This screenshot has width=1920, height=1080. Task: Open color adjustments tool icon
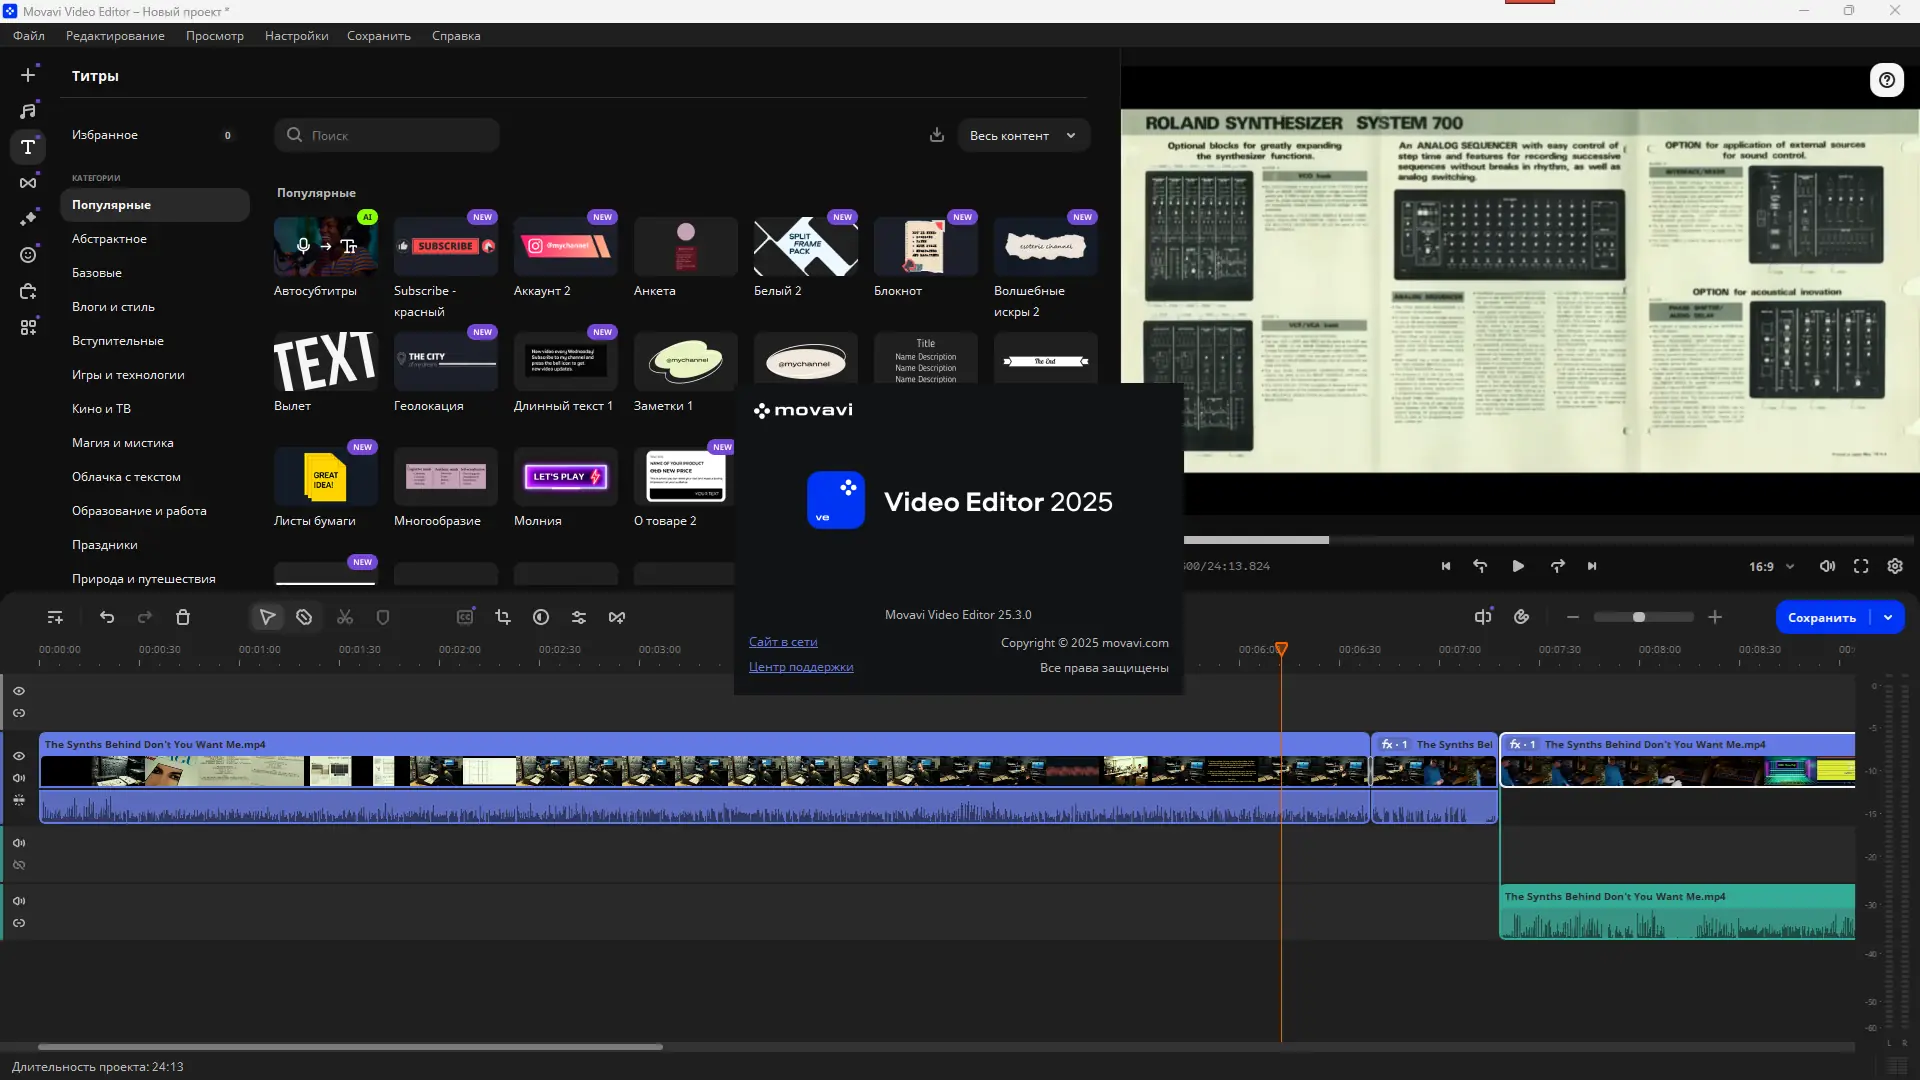coord(541,617)
